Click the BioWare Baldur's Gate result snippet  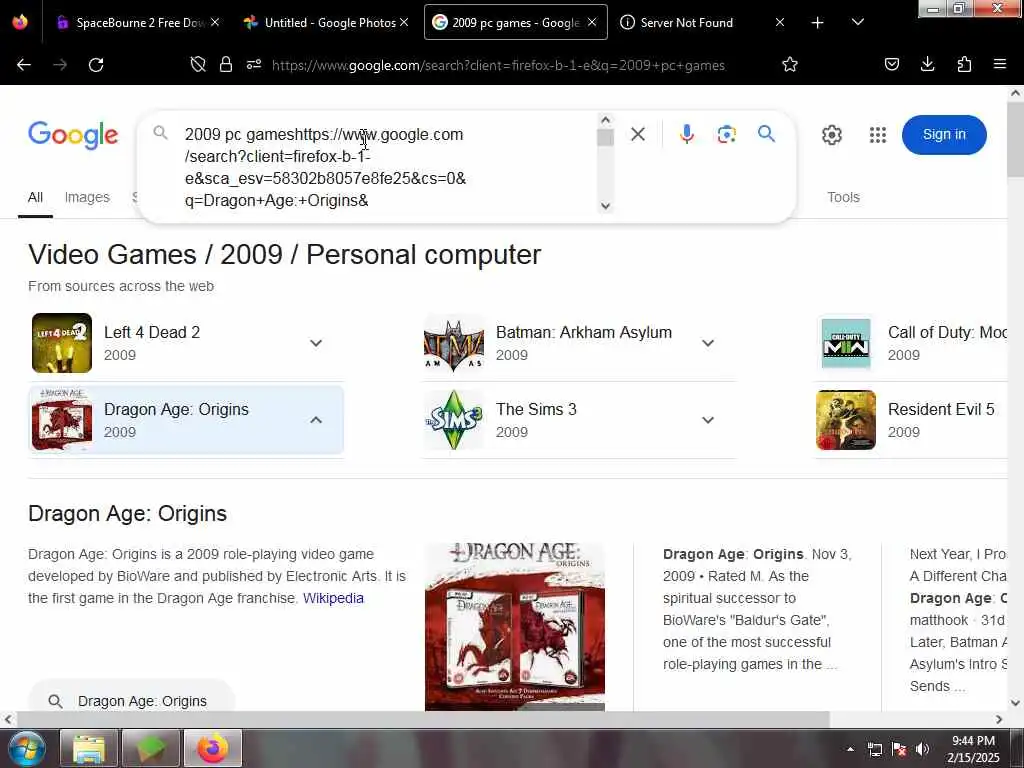(x=758, y=609)
